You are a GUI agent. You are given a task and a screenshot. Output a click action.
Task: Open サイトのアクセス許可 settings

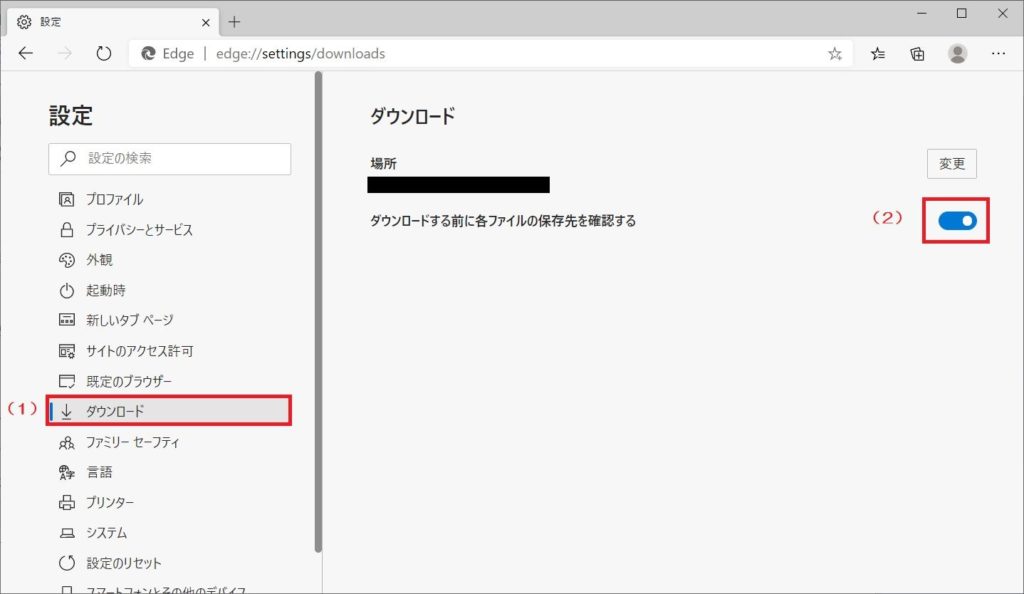point(139,351)
